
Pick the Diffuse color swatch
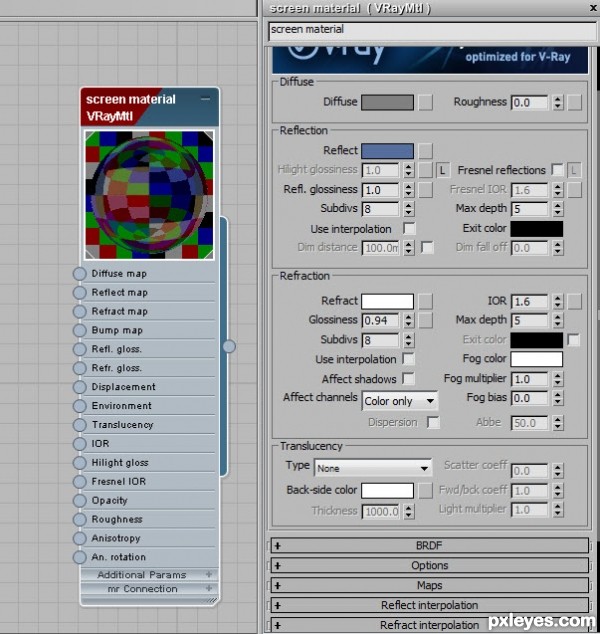[x=387, y=102]
